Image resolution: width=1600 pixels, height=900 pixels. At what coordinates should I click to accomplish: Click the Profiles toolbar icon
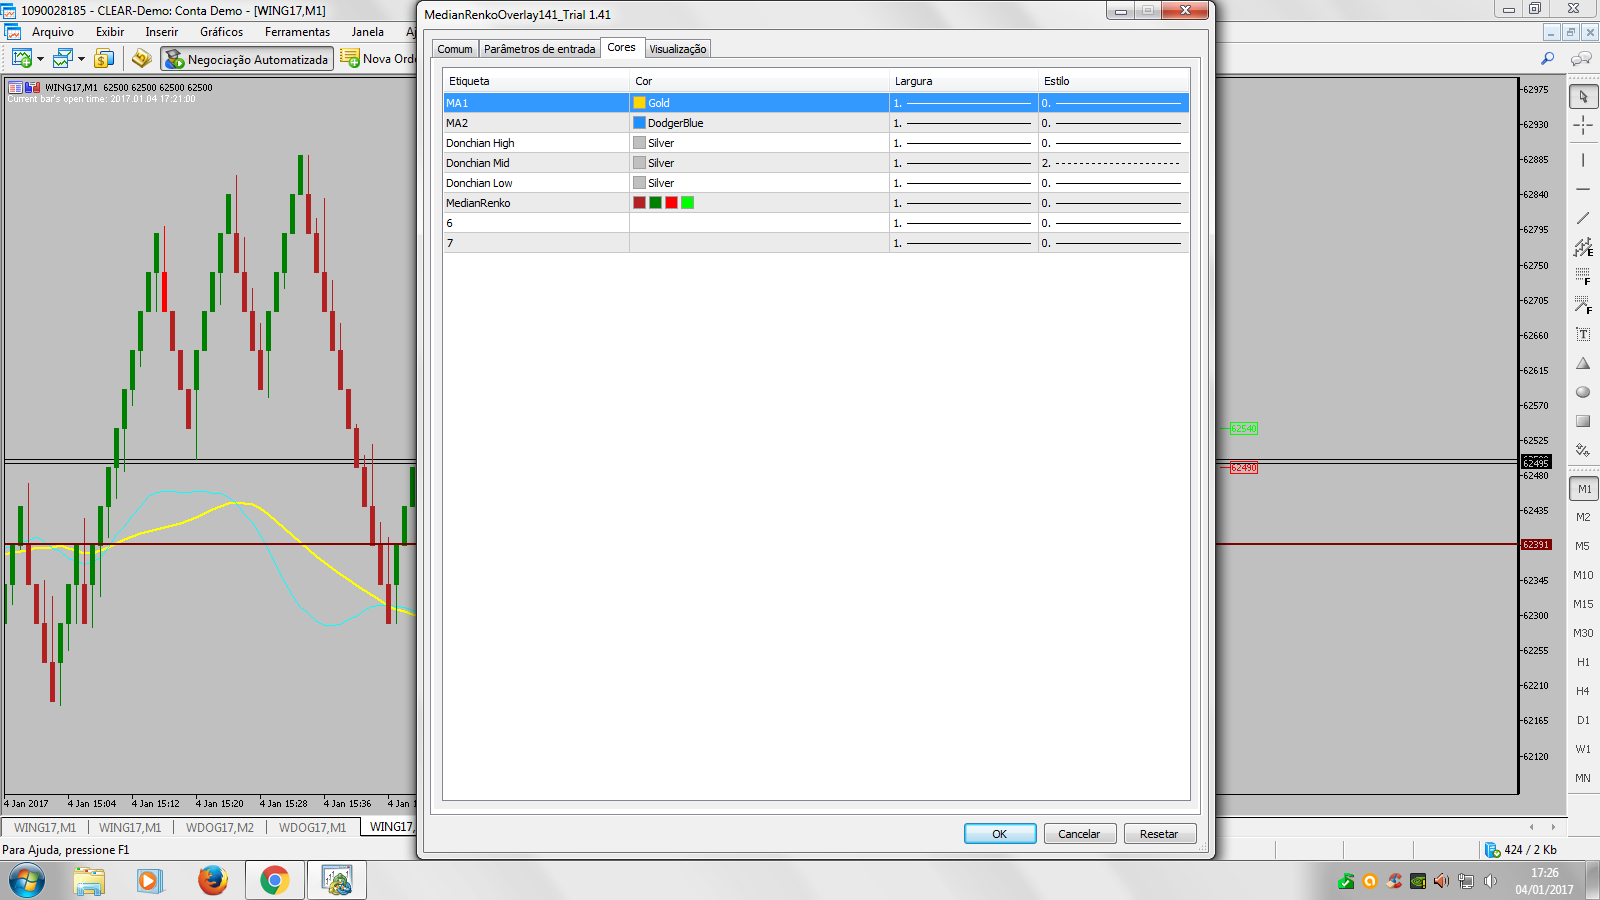tap(62, 59)
